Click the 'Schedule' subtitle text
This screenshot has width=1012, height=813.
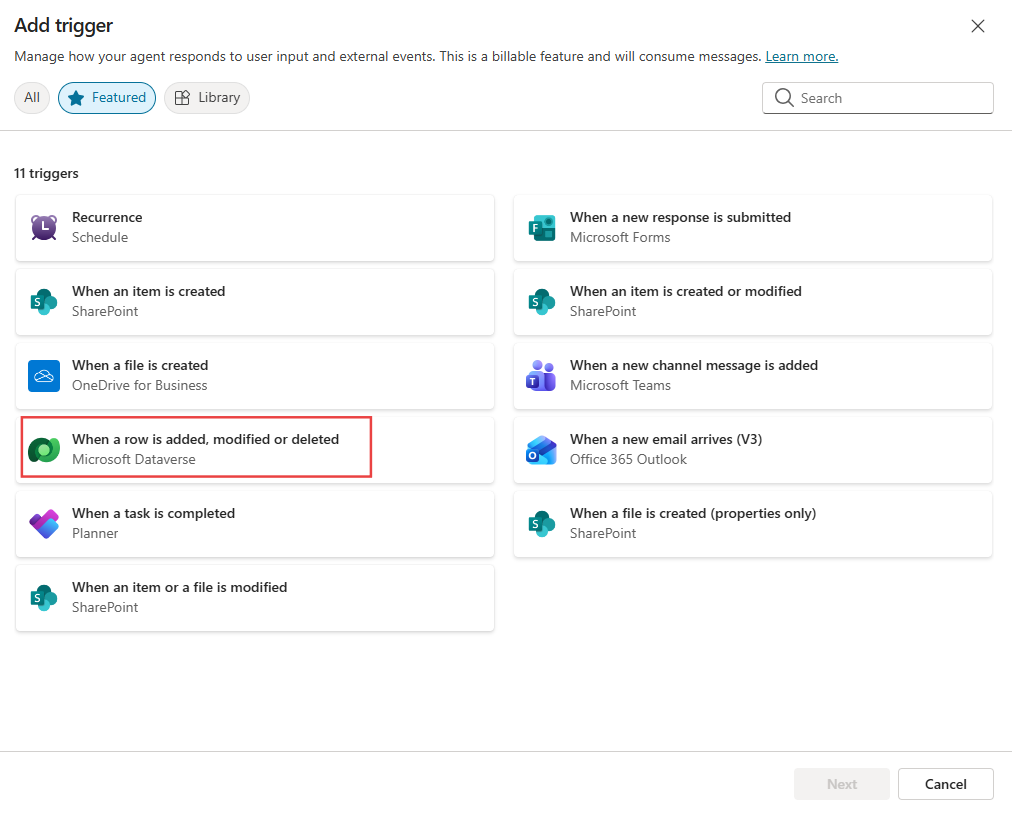pos(100,237)
